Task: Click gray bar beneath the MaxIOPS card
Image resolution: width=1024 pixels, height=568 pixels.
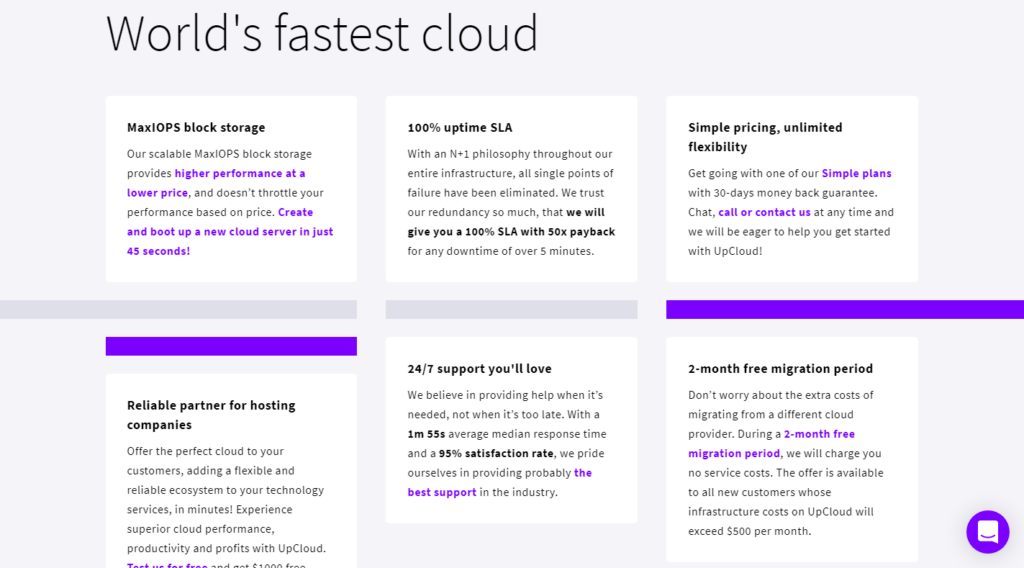Action: point(178,310)
